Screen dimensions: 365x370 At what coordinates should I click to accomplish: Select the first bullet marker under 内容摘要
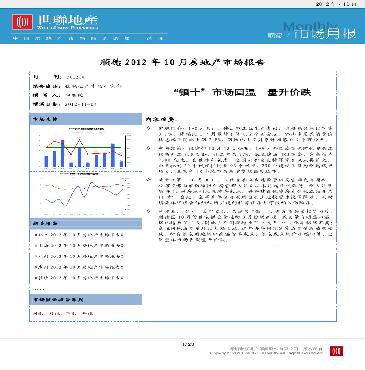pyautogui.click(x=149, y=128)
